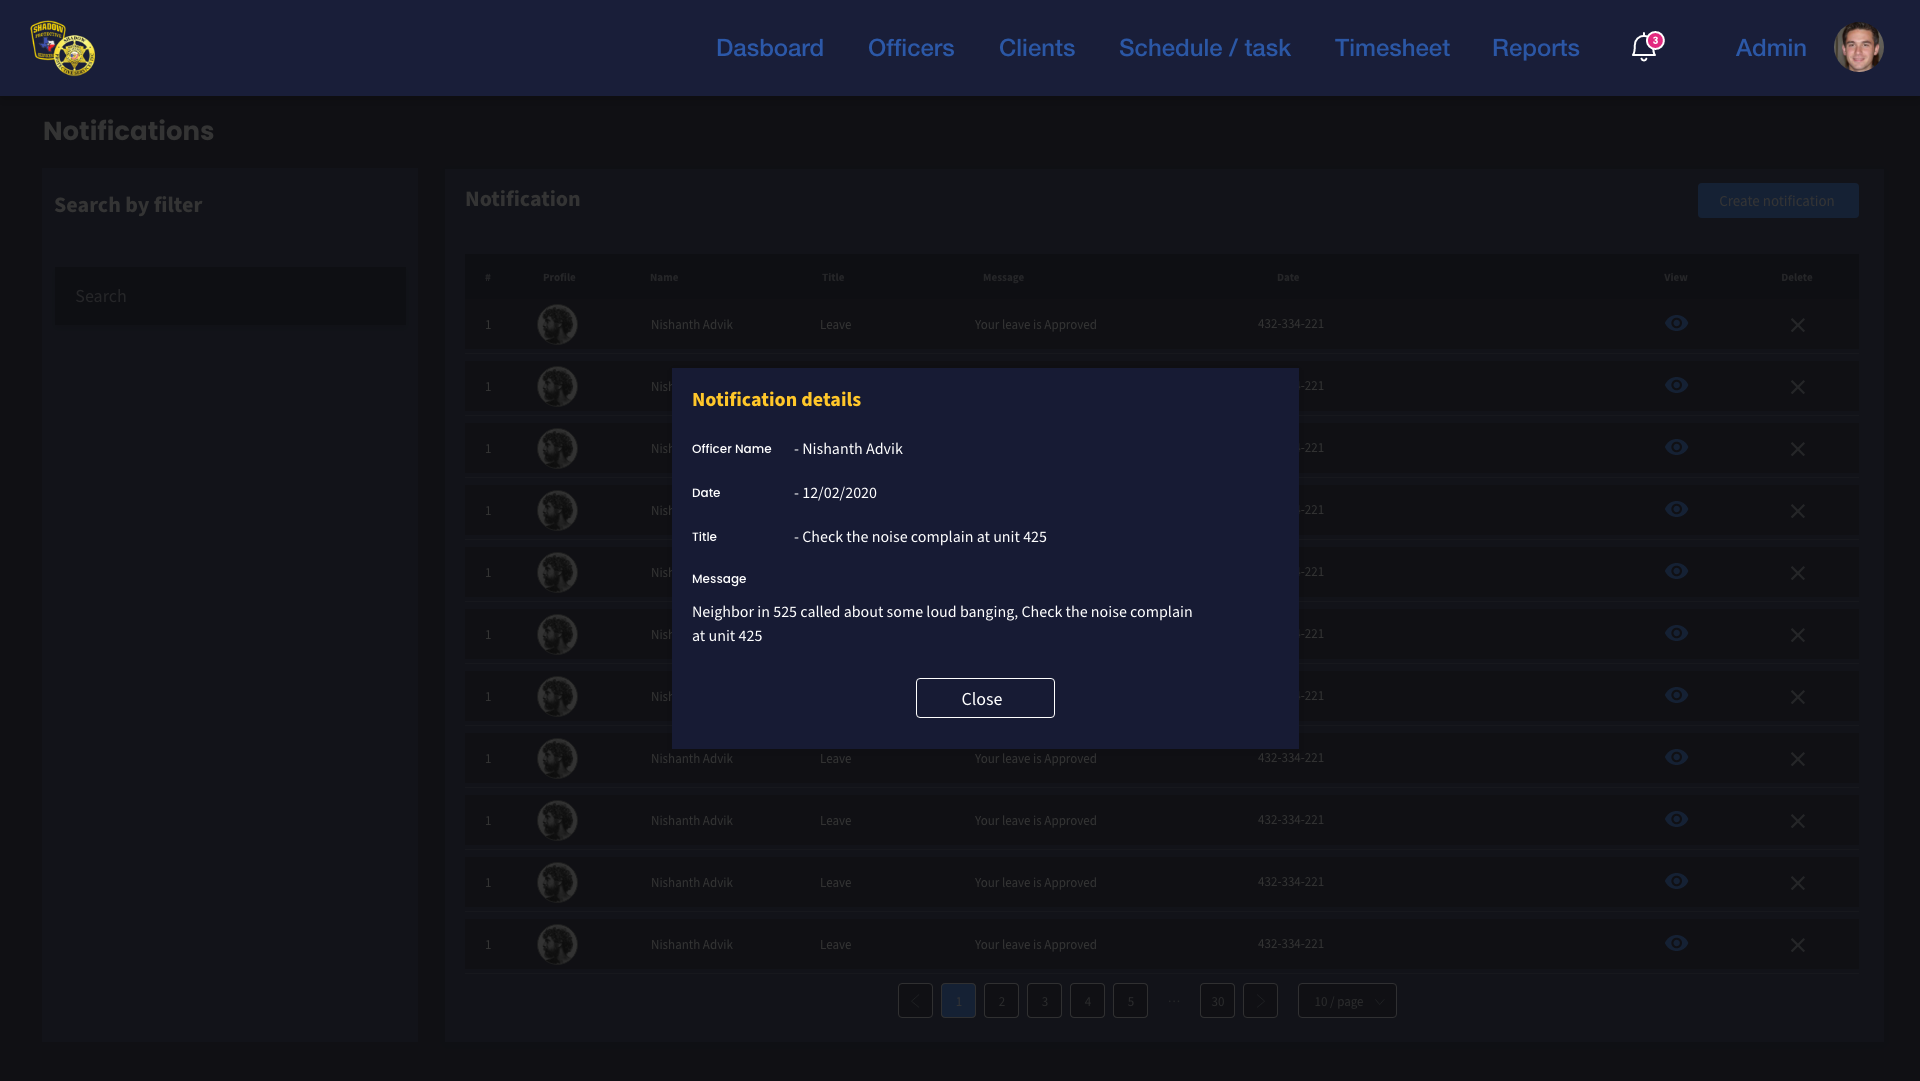Open the Admin user menu

(x=1770, y=48)
